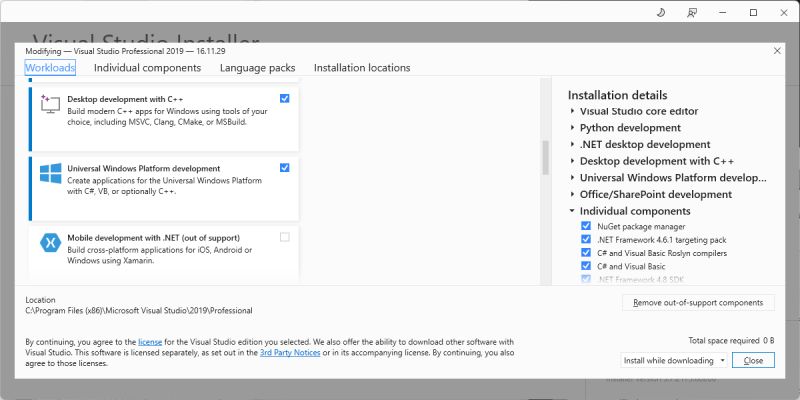The width and height of the screenshot is (800, 400).
Task: Uncheck .NET Framework 4.8 SDK component
Action: pos(586,279)
